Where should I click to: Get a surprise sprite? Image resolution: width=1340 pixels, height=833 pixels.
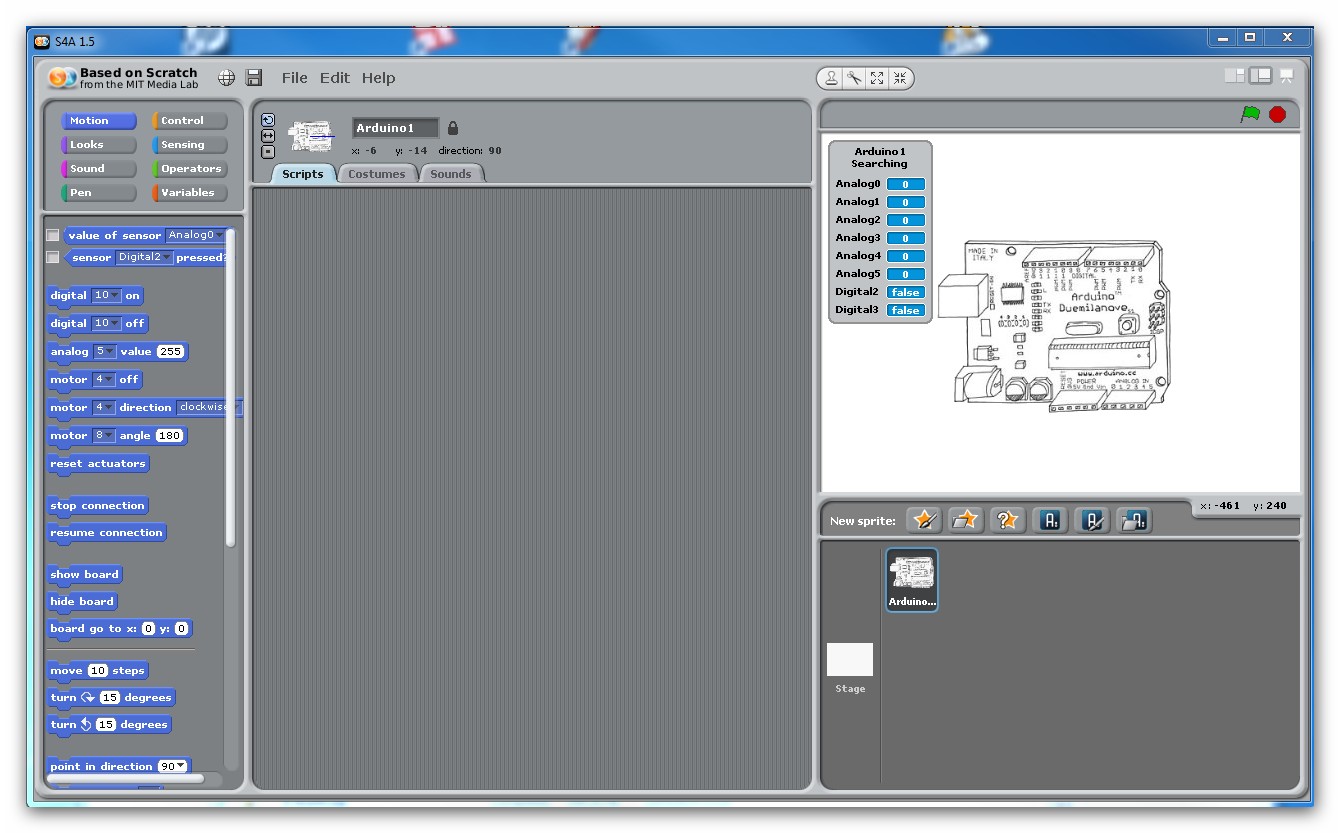pyautogui.click(x=1008, y=520)
